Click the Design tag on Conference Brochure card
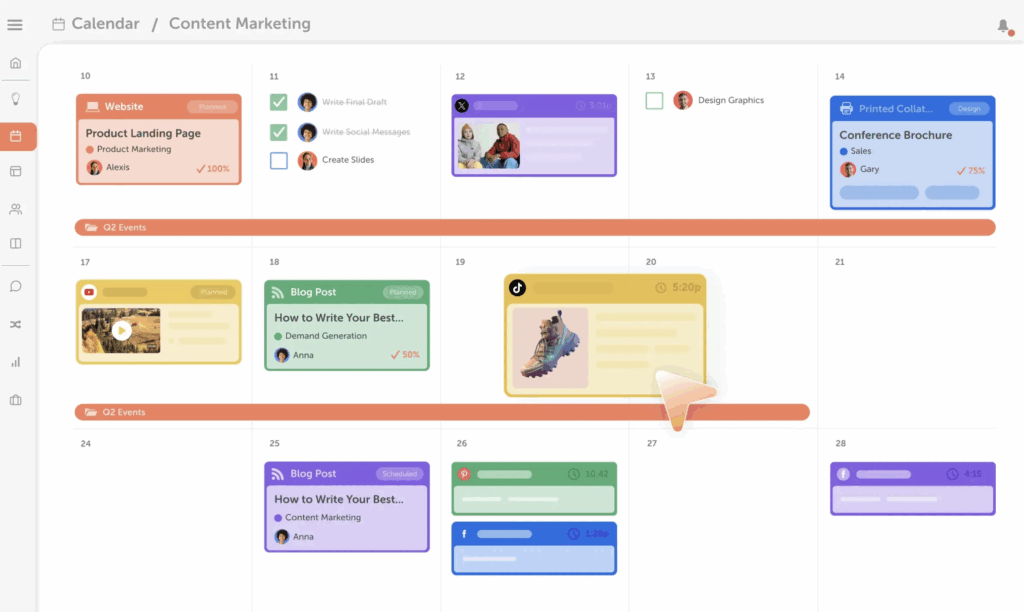Image resolution: width=1024 pixels, height=612 pixels. click(x=969, y=107)
